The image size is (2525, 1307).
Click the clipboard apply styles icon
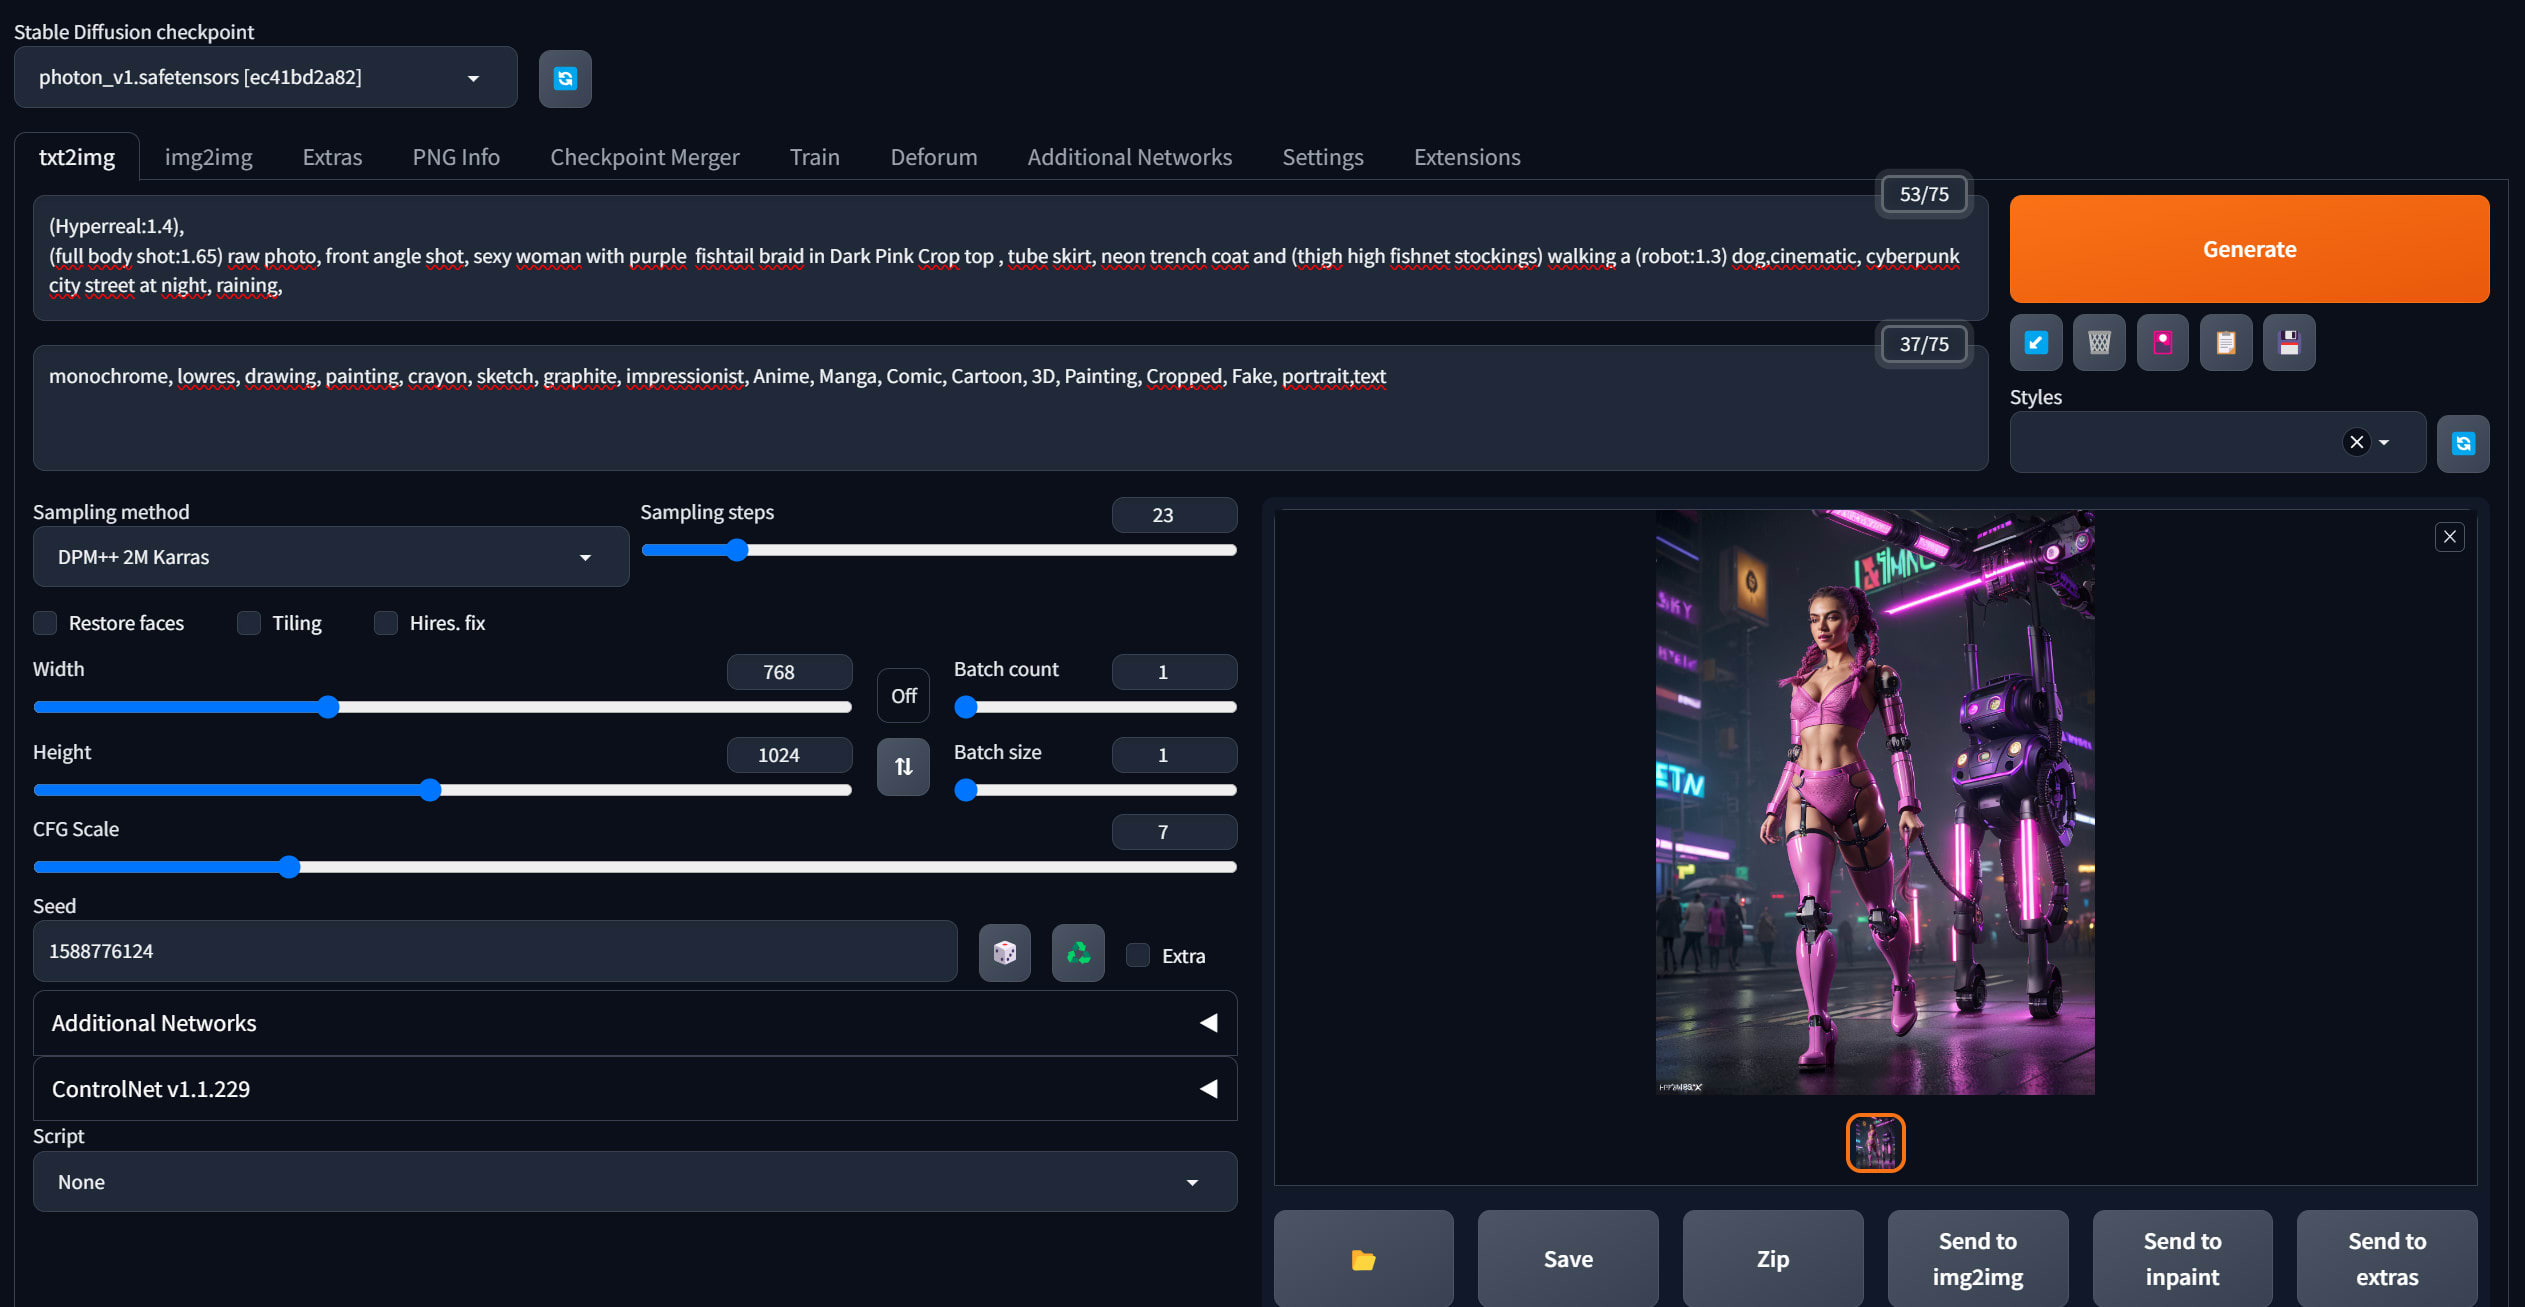[2226, 343]
